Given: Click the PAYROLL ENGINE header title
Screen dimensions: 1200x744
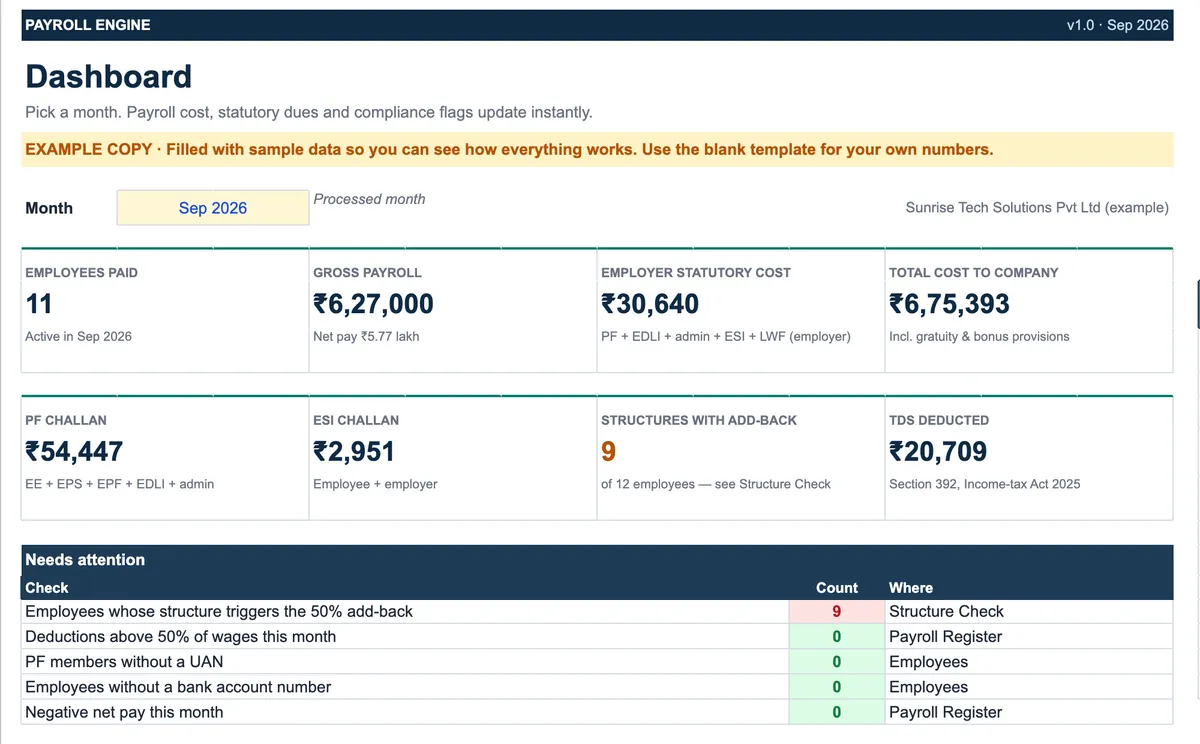Looking at the screenshot, I should click(88, 25).
